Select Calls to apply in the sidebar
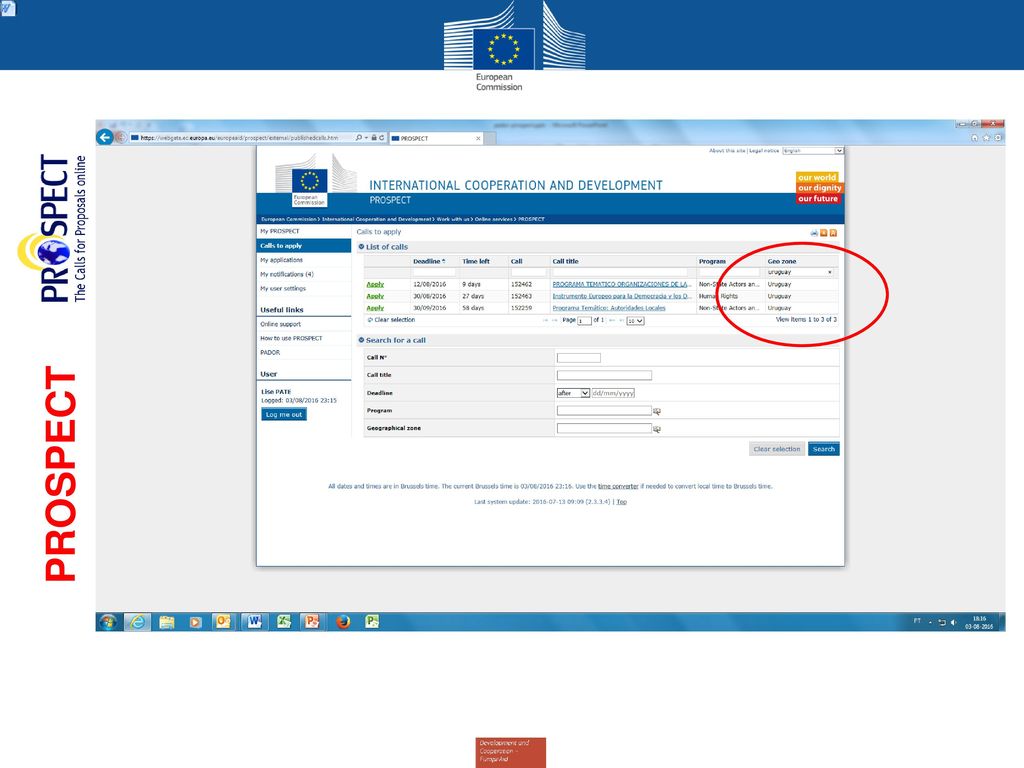Viewport: 1024px width, 768px height. point(304,246)
